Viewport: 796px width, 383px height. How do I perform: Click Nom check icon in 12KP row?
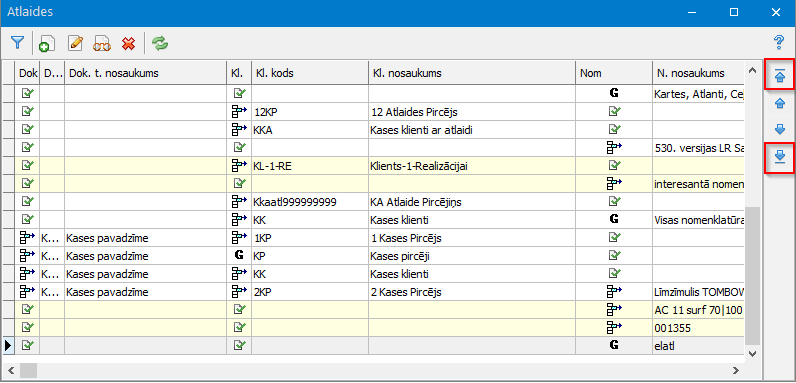[614, 111]
